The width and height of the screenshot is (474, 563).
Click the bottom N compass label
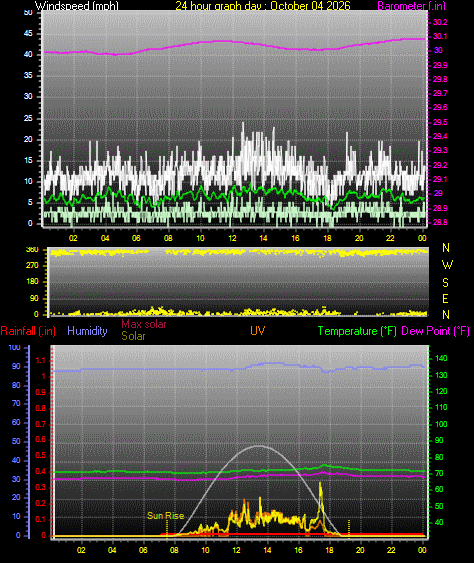(x=446, y=315)
